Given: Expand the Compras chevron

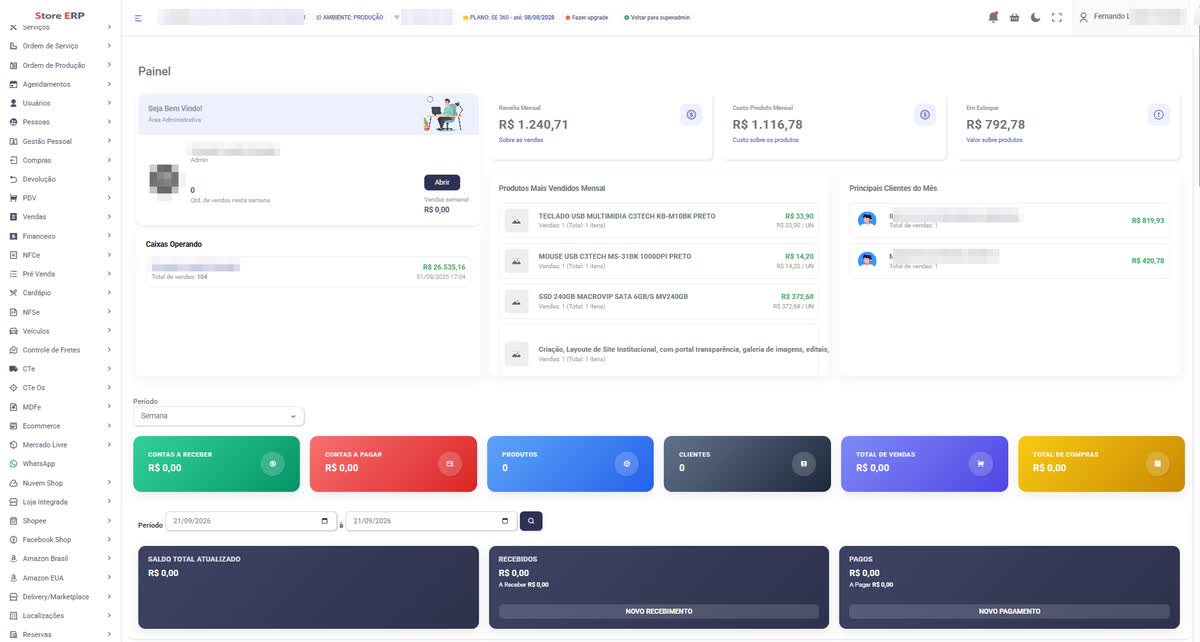Looking at the screenshot, I should 109,160.
